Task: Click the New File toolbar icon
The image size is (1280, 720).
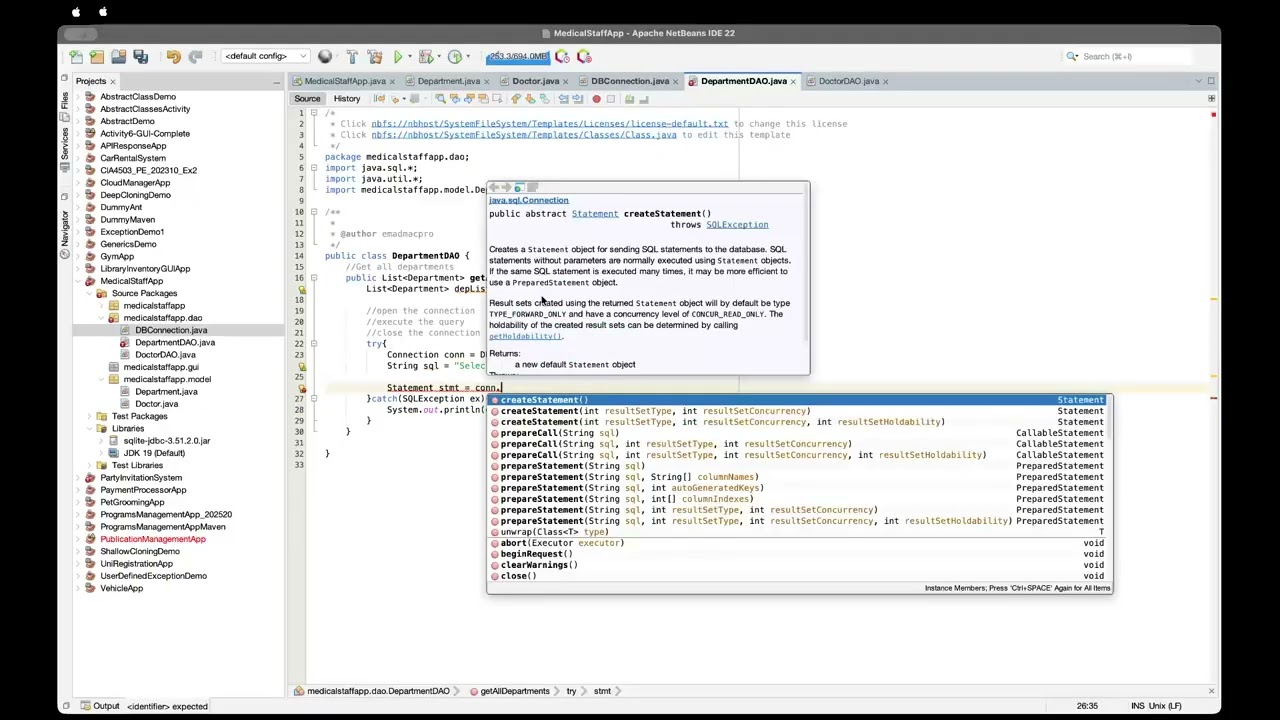Action: 75,57
